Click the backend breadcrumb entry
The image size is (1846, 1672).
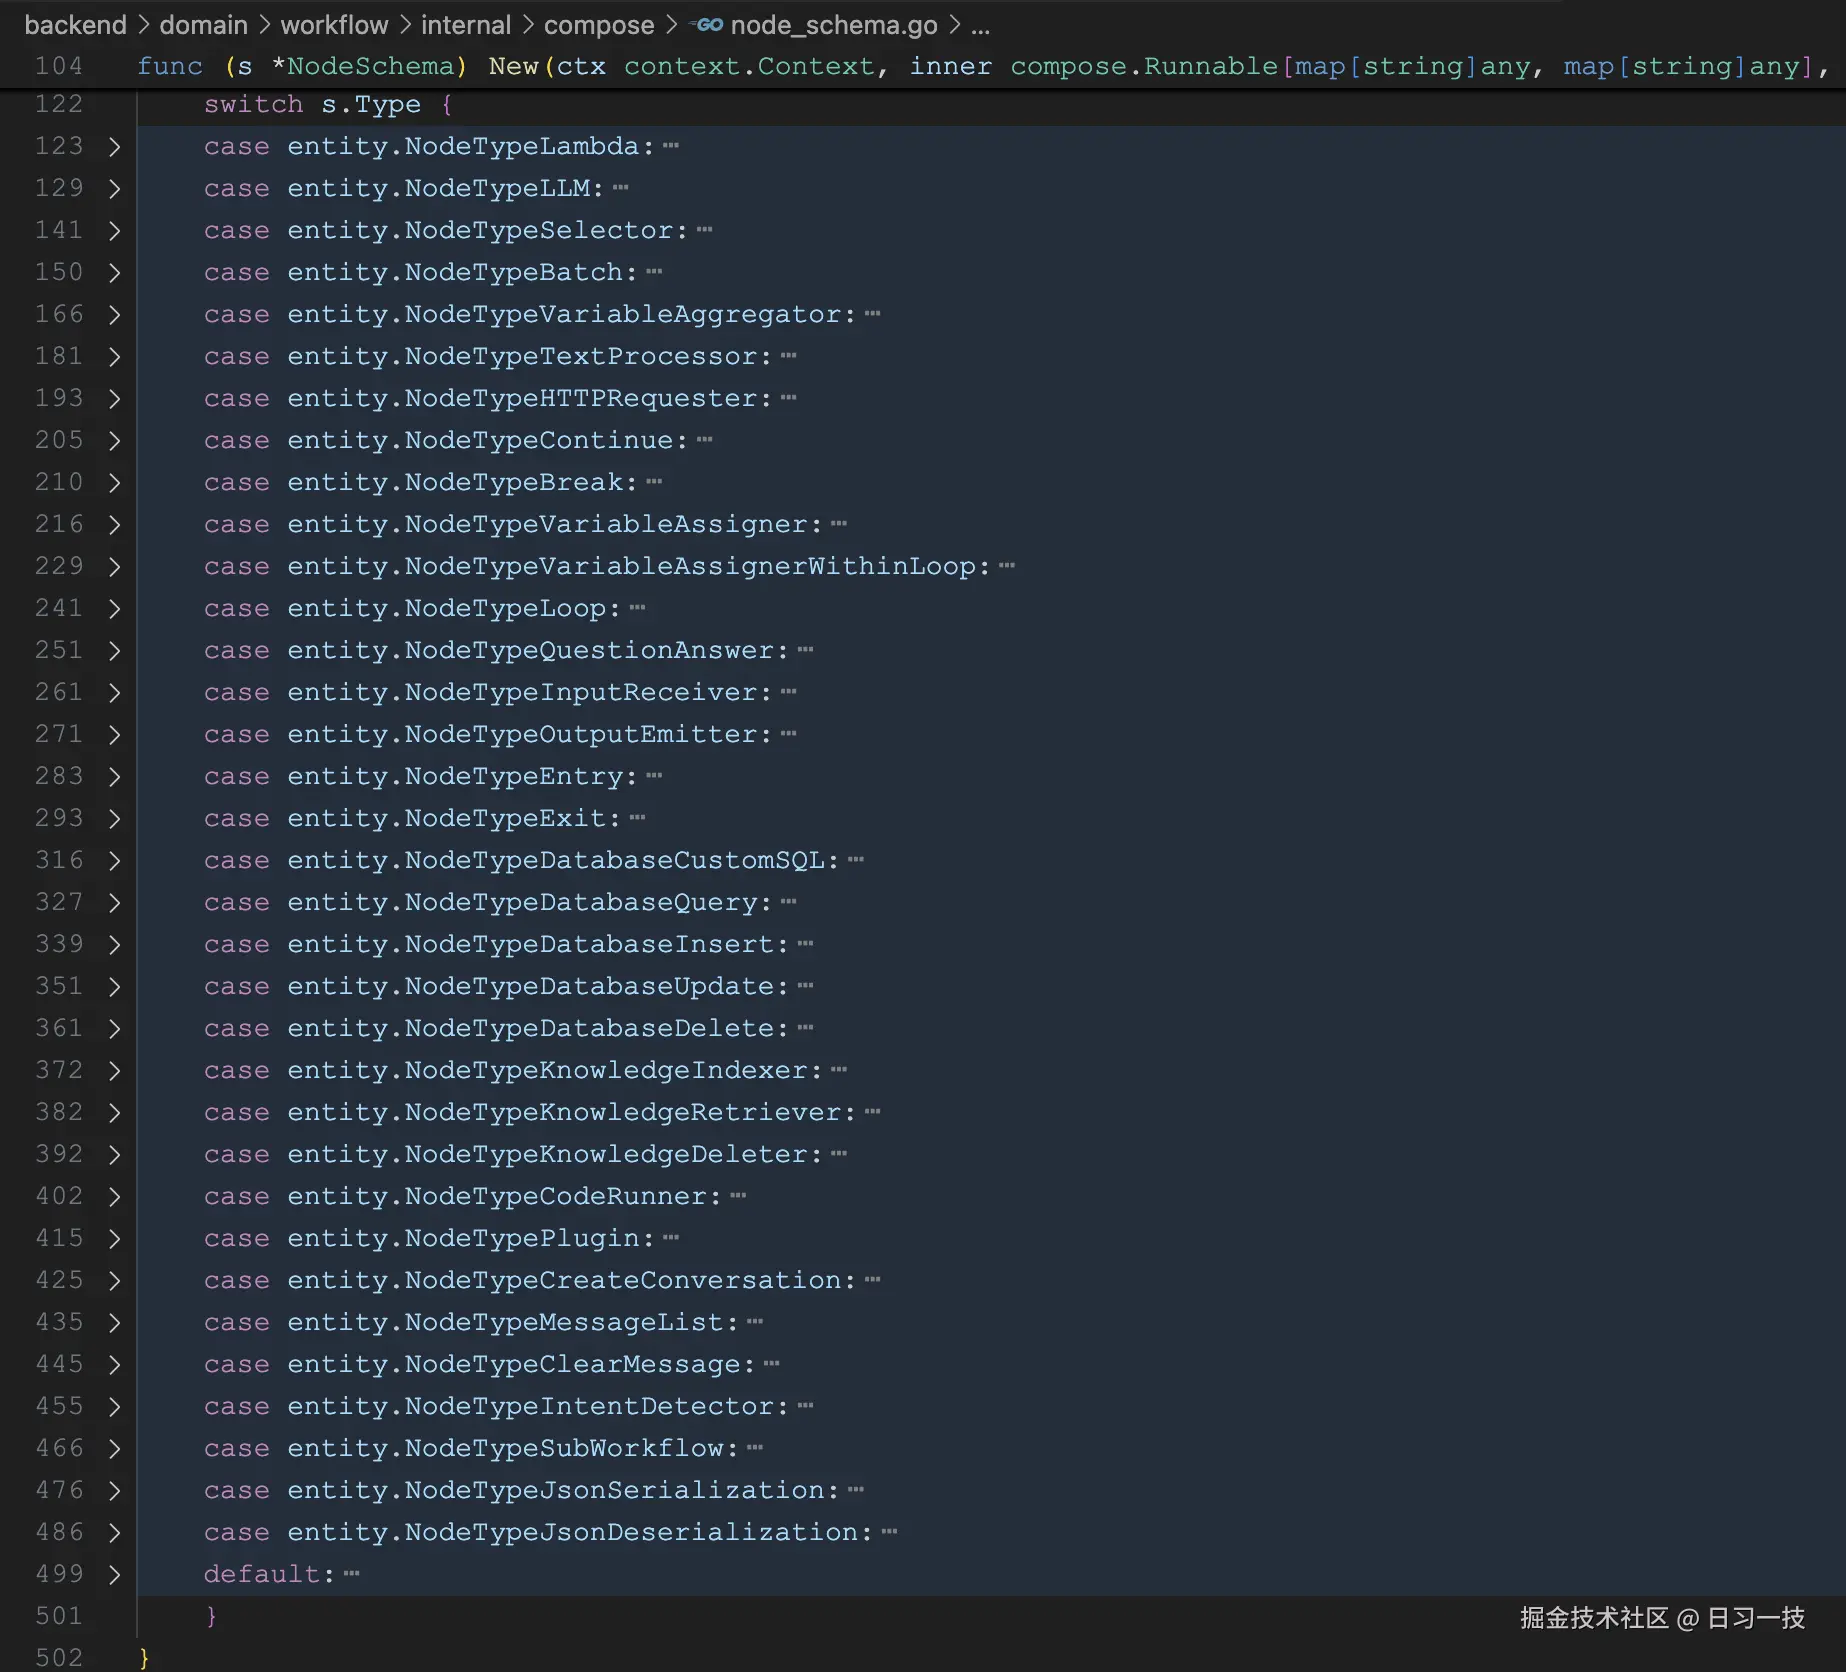[75, 25]
